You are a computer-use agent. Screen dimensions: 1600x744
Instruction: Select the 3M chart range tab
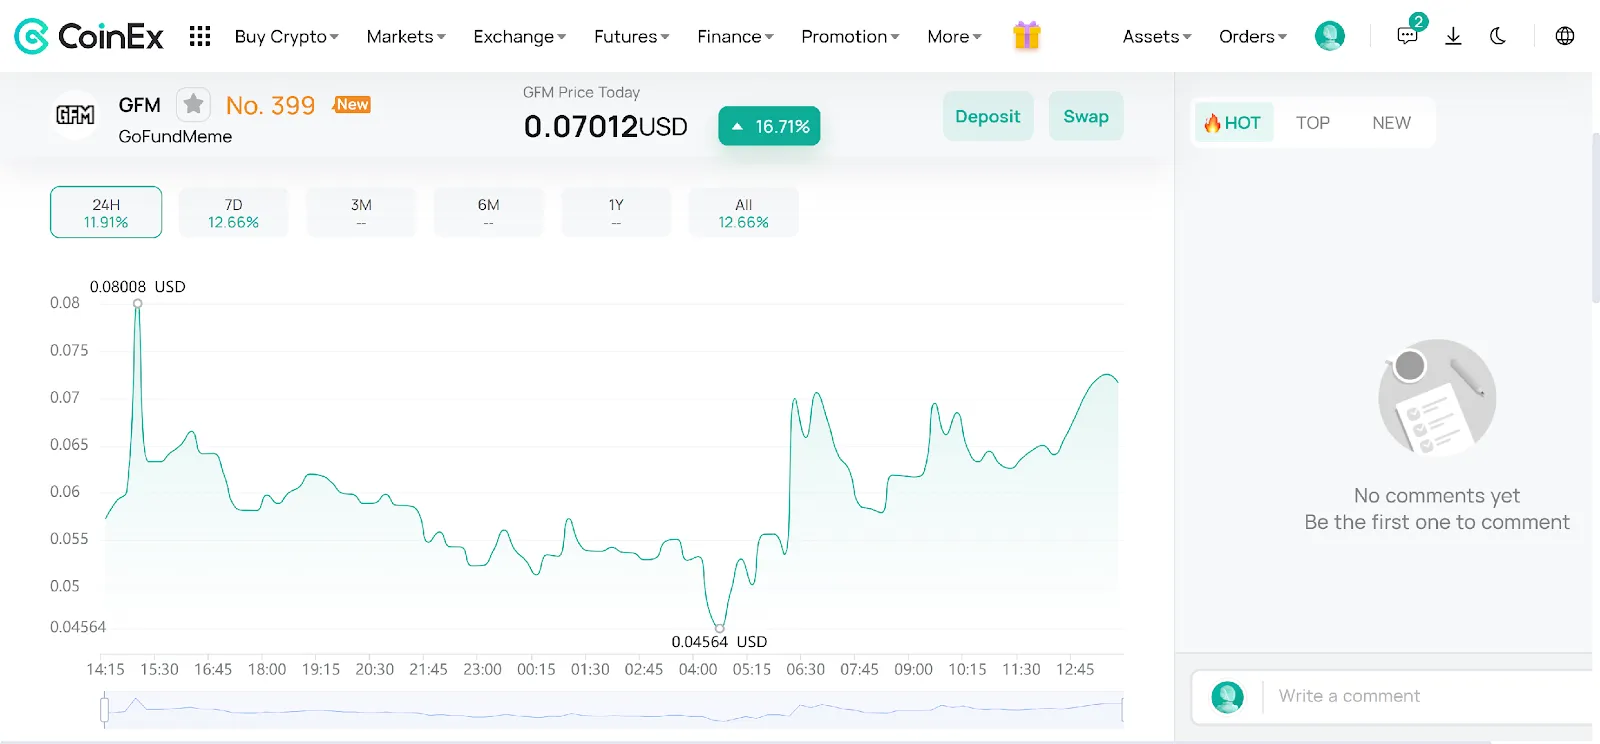point(361,212)
